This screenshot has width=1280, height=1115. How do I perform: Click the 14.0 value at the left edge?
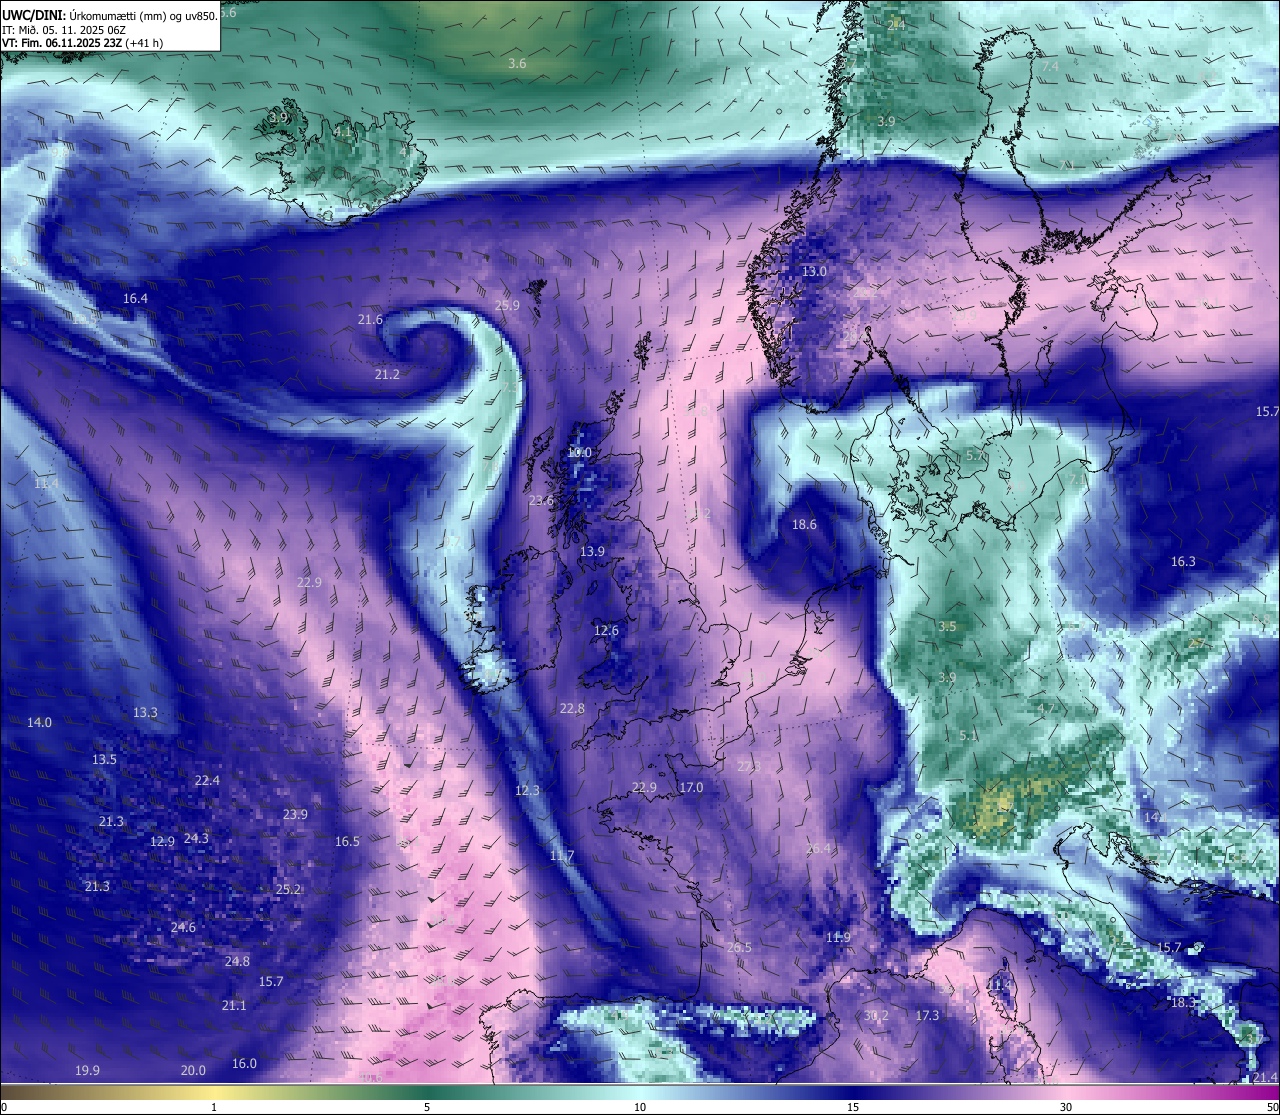[39, 723]
